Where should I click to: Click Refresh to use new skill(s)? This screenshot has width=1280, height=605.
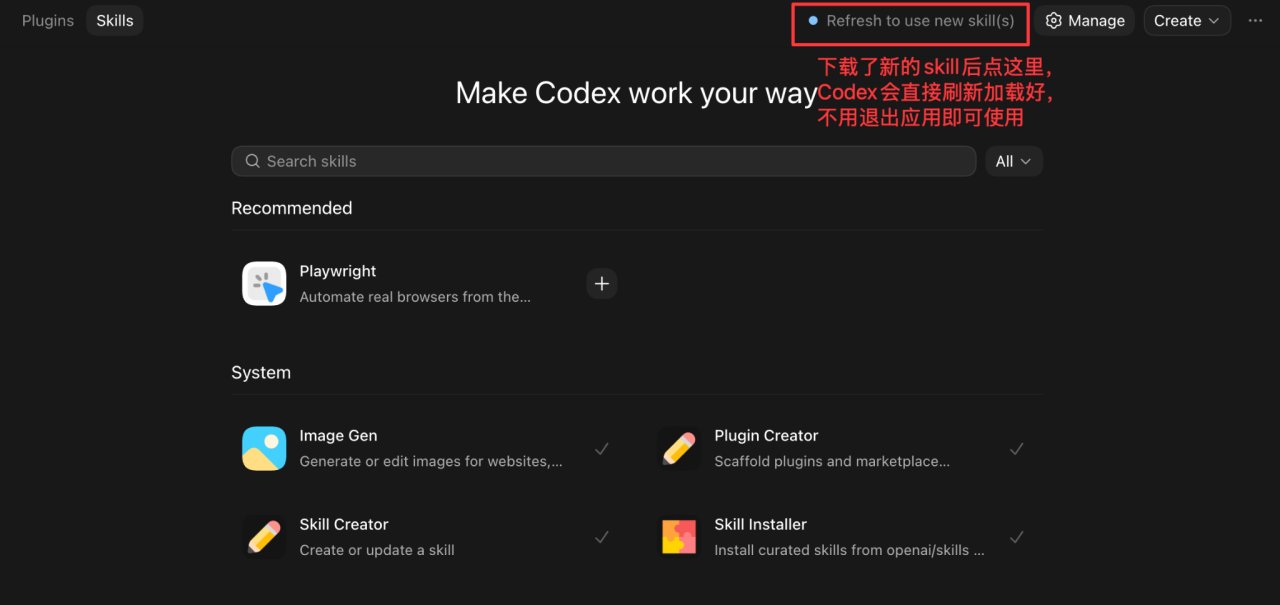tap(911, 21)
